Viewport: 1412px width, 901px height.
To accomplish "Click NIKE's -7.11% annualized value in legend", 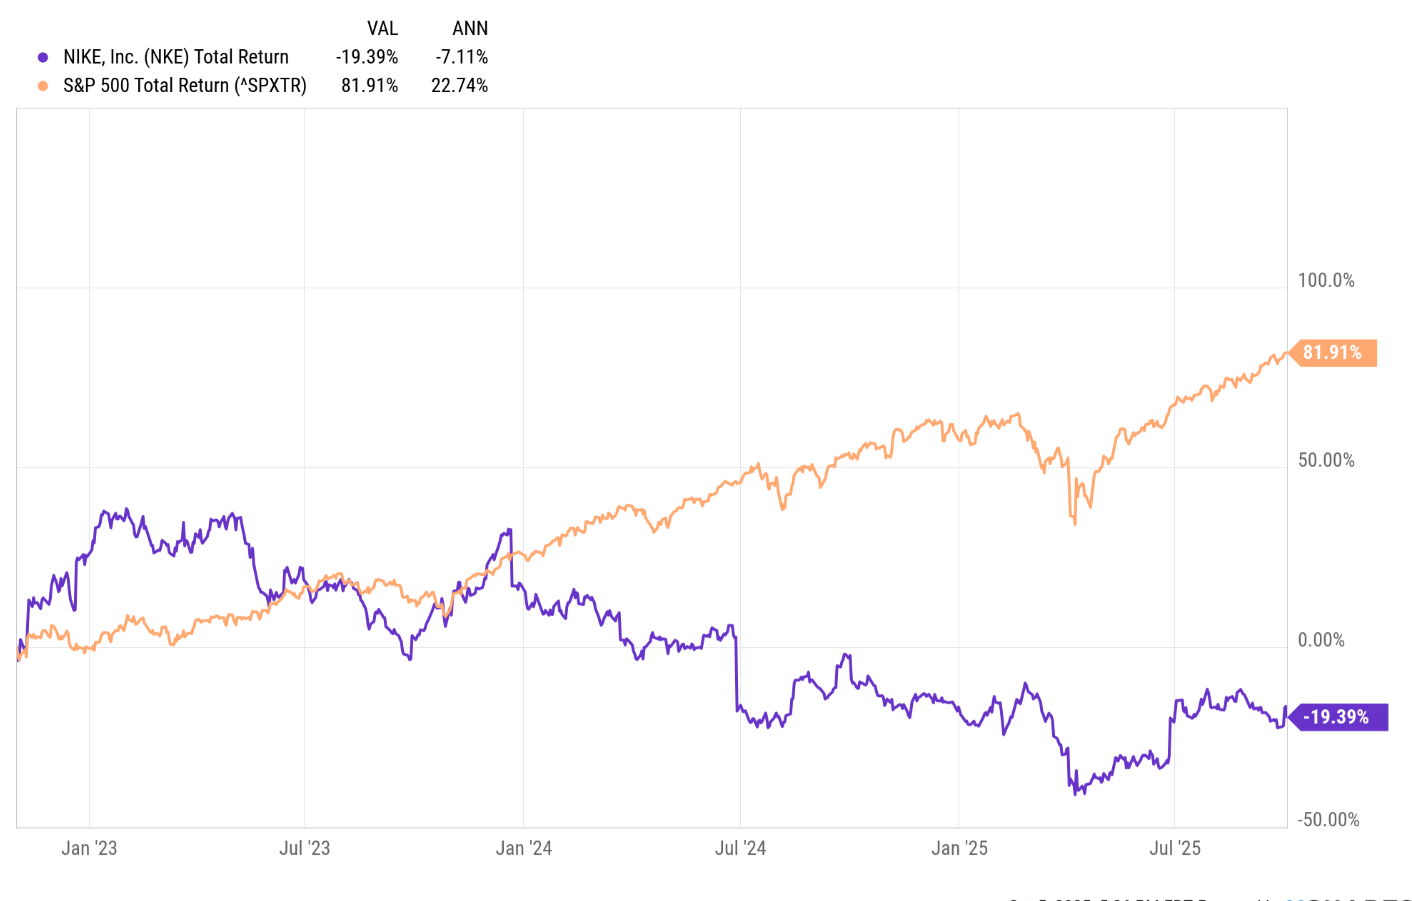I will coord(462,57).
